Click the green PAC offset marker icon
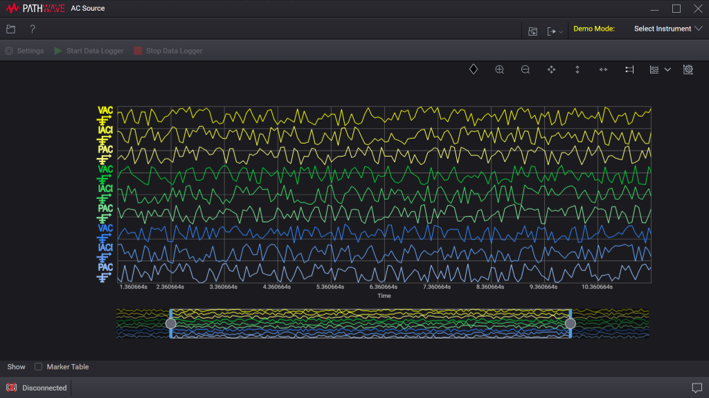 104,218
